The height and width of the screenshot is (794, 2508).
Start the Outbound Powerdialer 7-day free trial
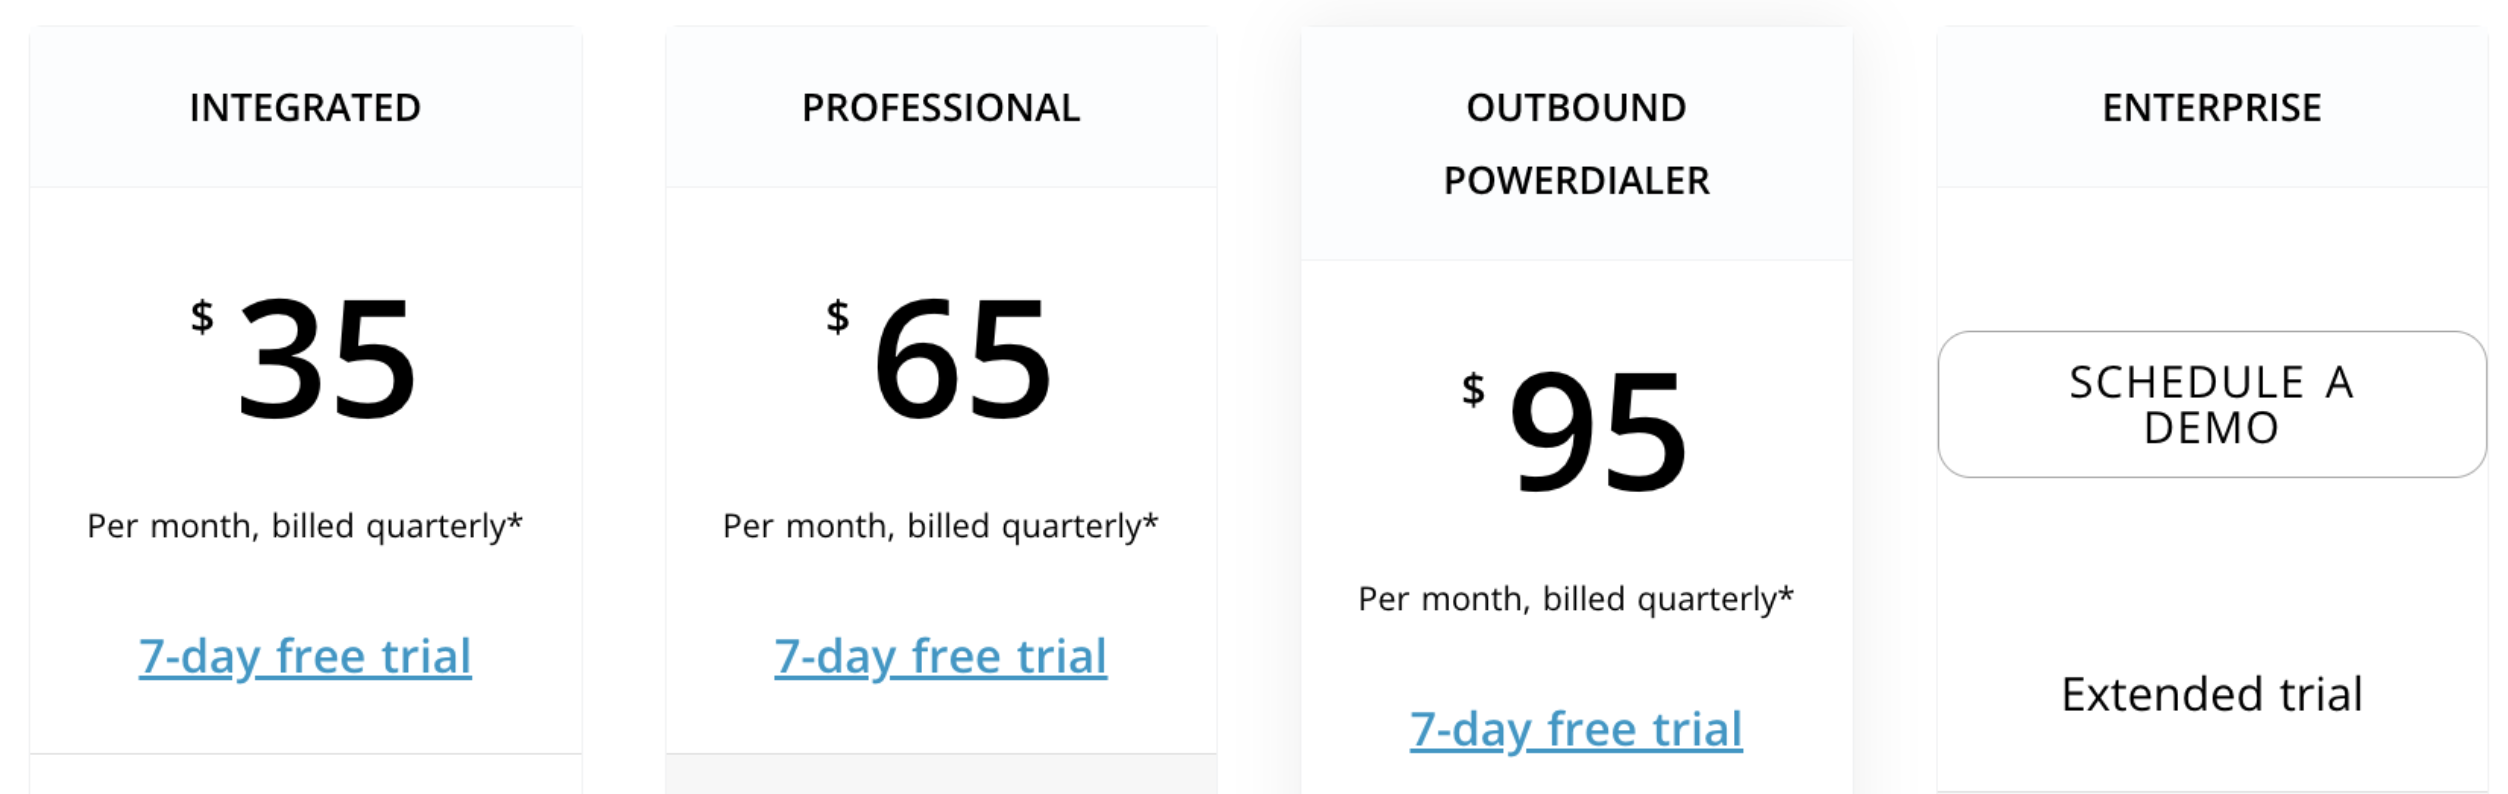point(1576,730)
